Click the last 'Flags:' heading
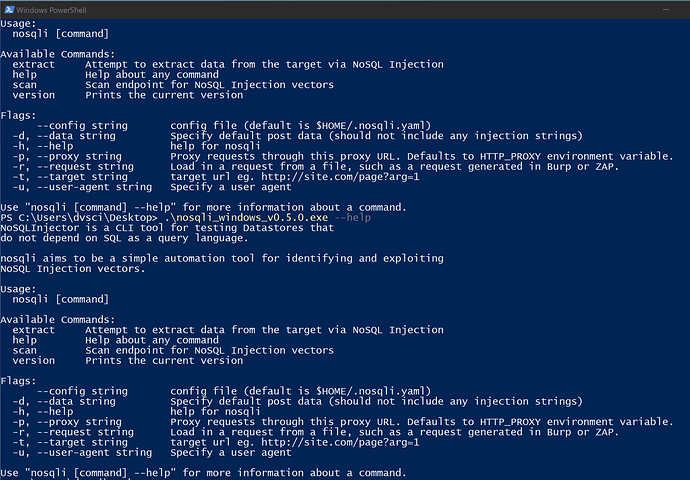The image size is (690, 480). (x=18, y=381)
